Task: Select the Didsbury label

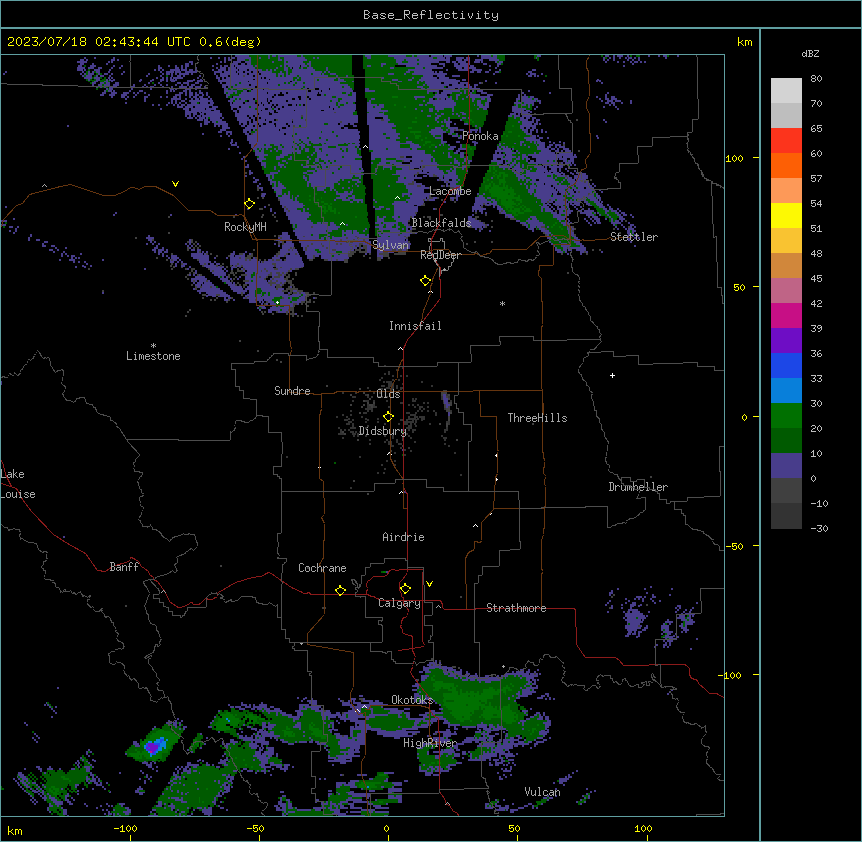Action: pyautogui.click(x=383, y=431)
